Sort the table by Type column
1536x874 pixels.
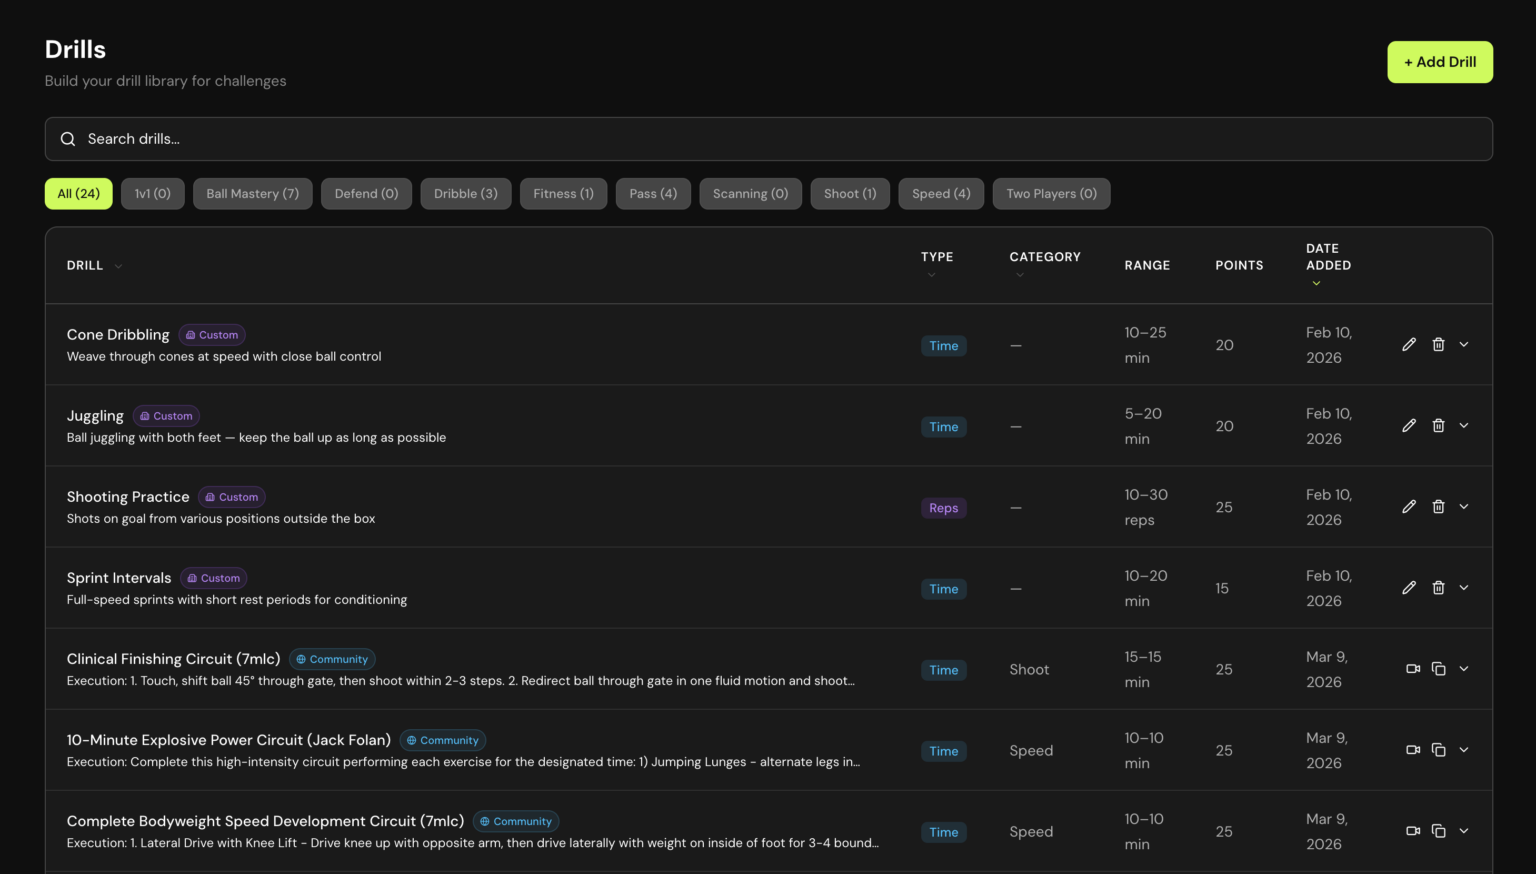(936, 258)
